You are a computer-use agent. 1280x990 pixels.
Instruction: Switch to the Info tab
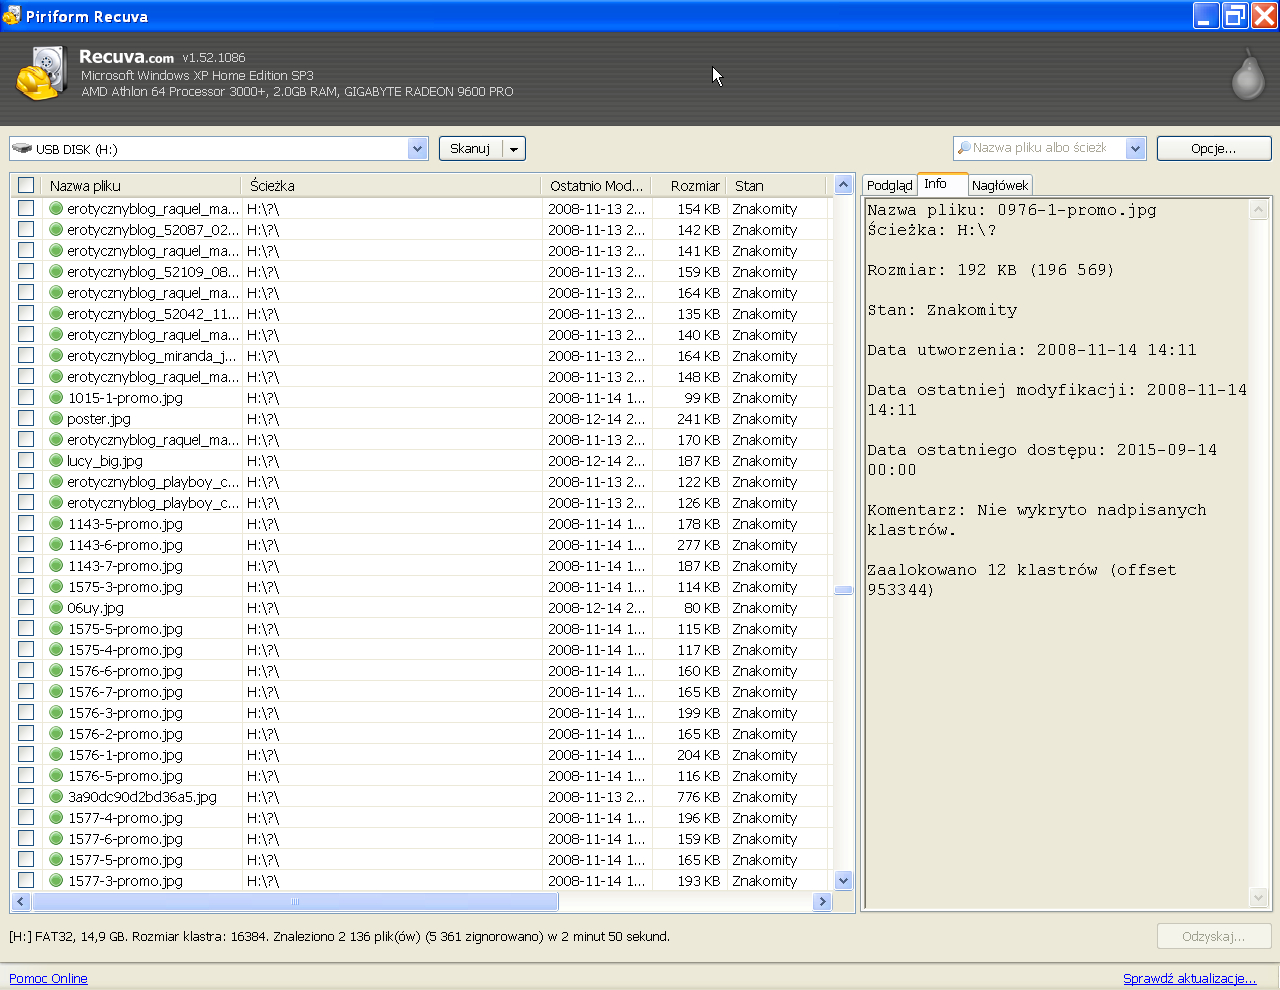click(x=942, y=184)
